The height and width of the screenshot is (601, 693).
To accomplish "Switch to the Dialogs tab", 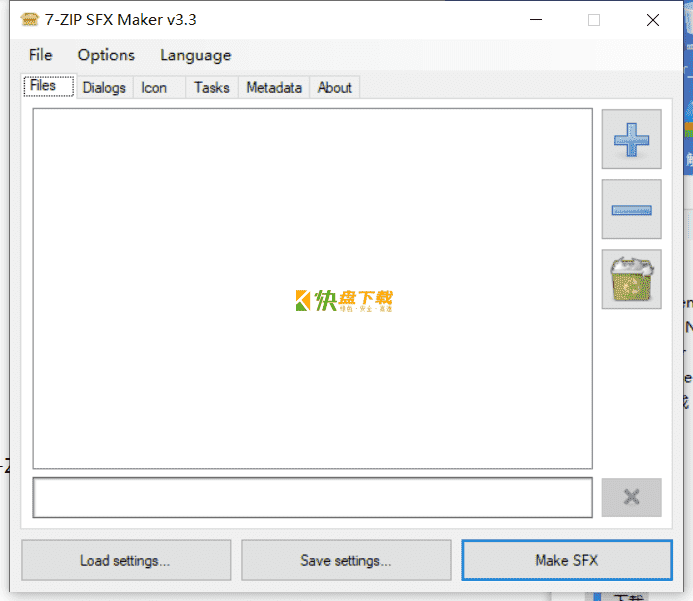I will (x=104, y=87).
